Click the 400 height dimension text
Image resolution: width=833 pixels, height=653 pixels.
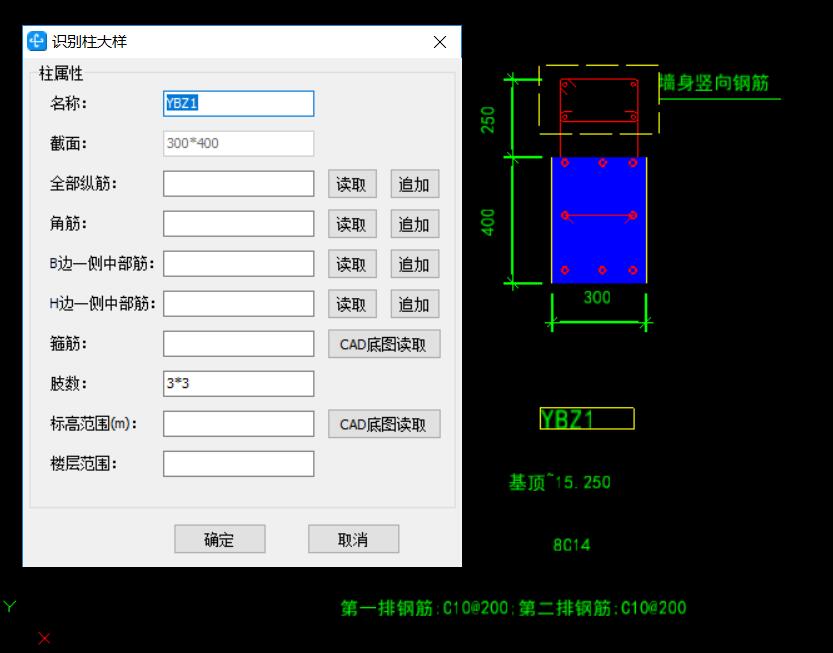pos(488,222)
